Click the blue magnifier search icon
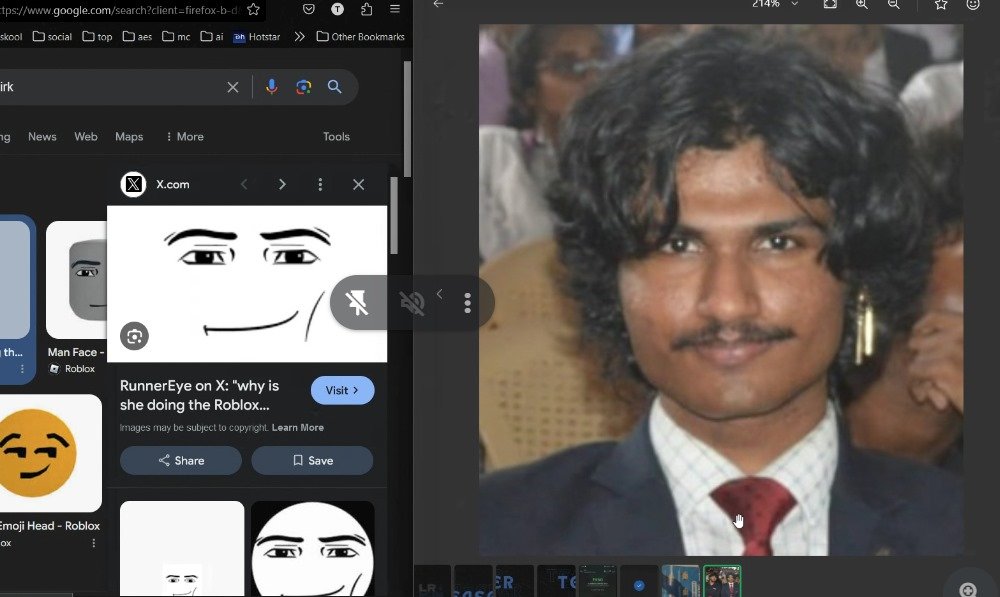 tap(335, 87)
